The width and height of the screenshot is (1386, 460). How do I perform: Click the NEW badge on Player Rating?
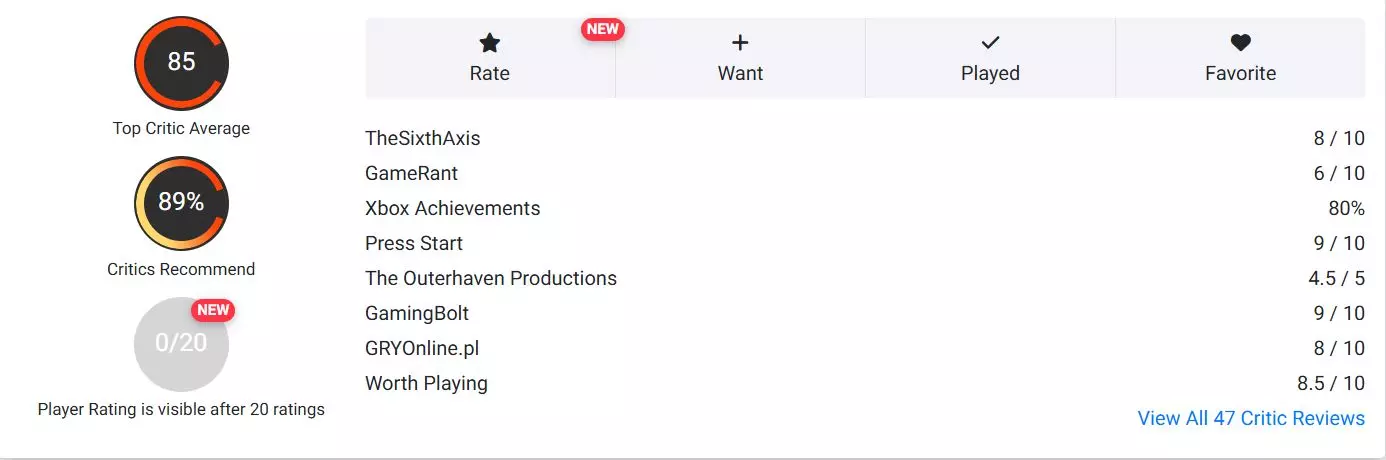point(213,310)
